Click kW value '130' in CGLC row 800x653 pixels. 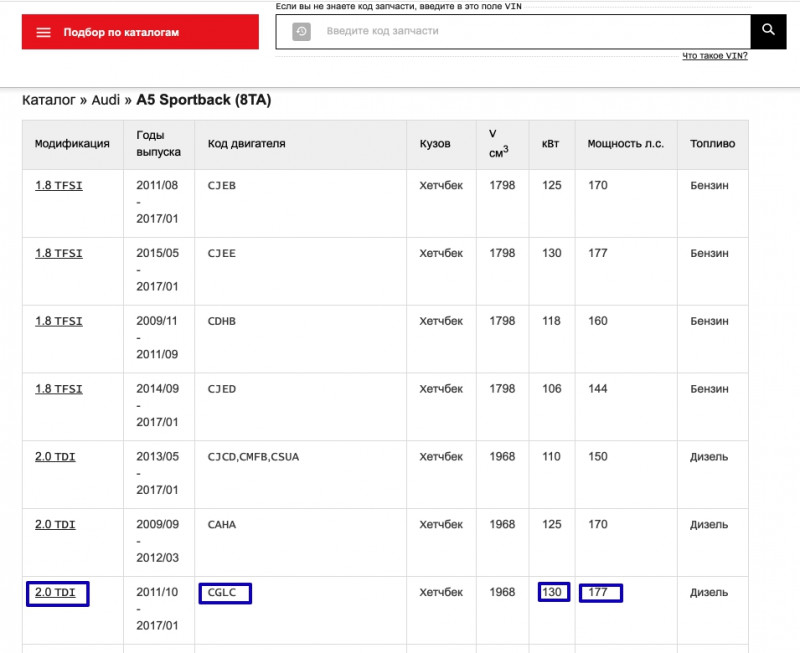pyautogui.click(x=551, y=592)
